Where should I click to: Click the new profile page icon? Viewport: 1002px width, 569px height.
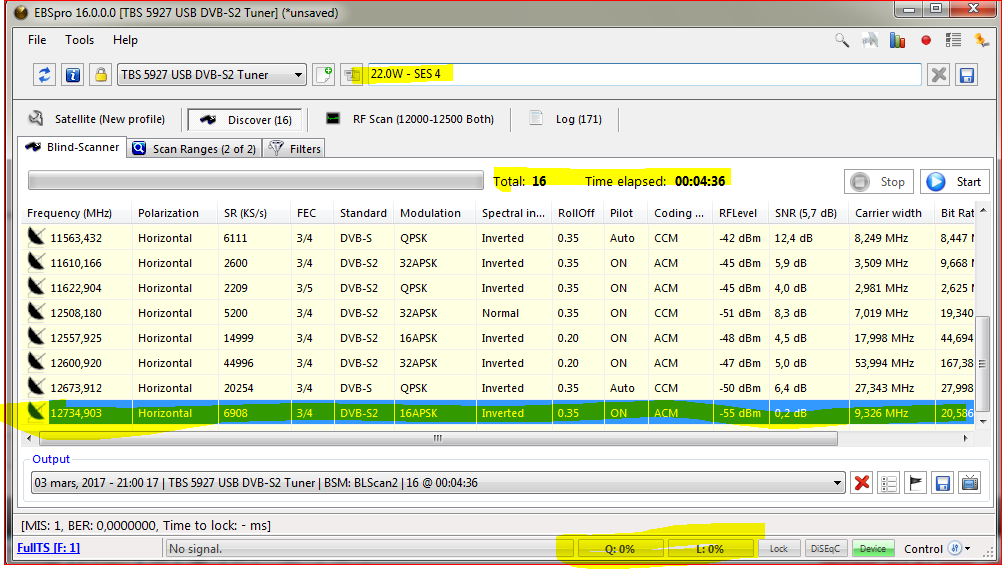point(323,75)
